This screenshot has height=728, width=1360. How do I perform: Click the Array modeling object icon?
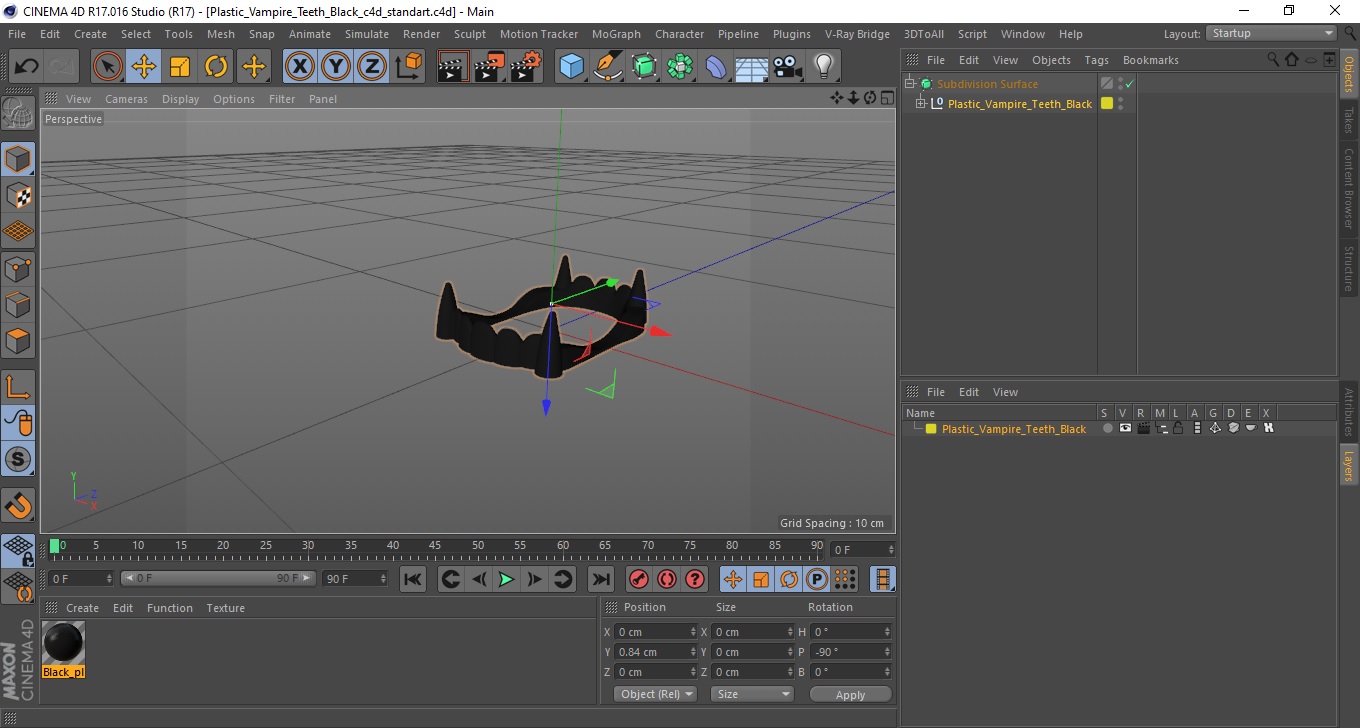(x=680, y=67)
